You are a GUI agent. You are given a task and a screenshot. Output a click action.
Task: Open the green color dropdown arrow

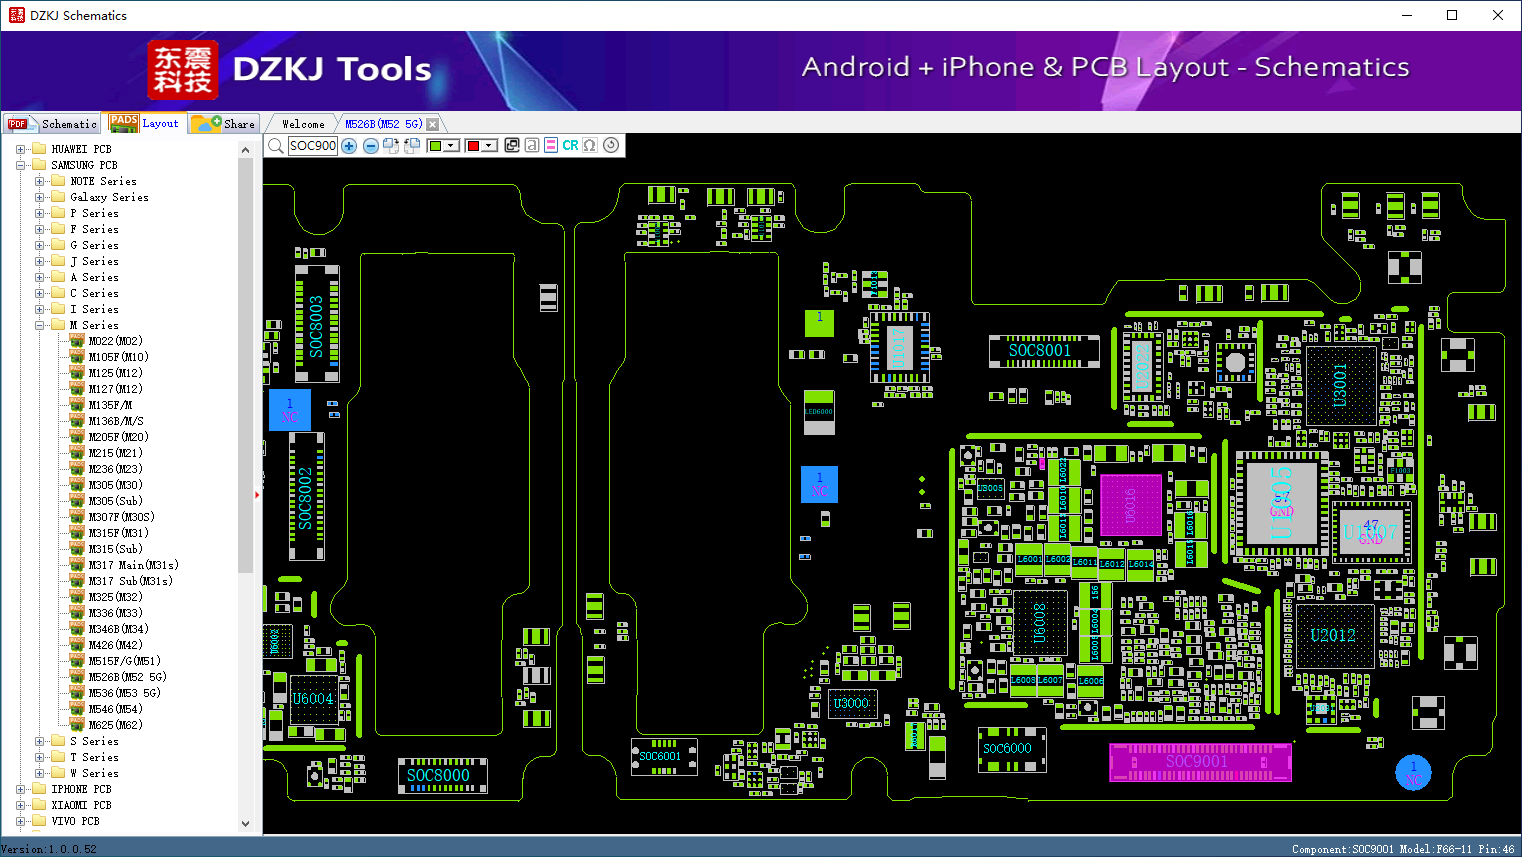pyautogui.click(x=451, y=146)
